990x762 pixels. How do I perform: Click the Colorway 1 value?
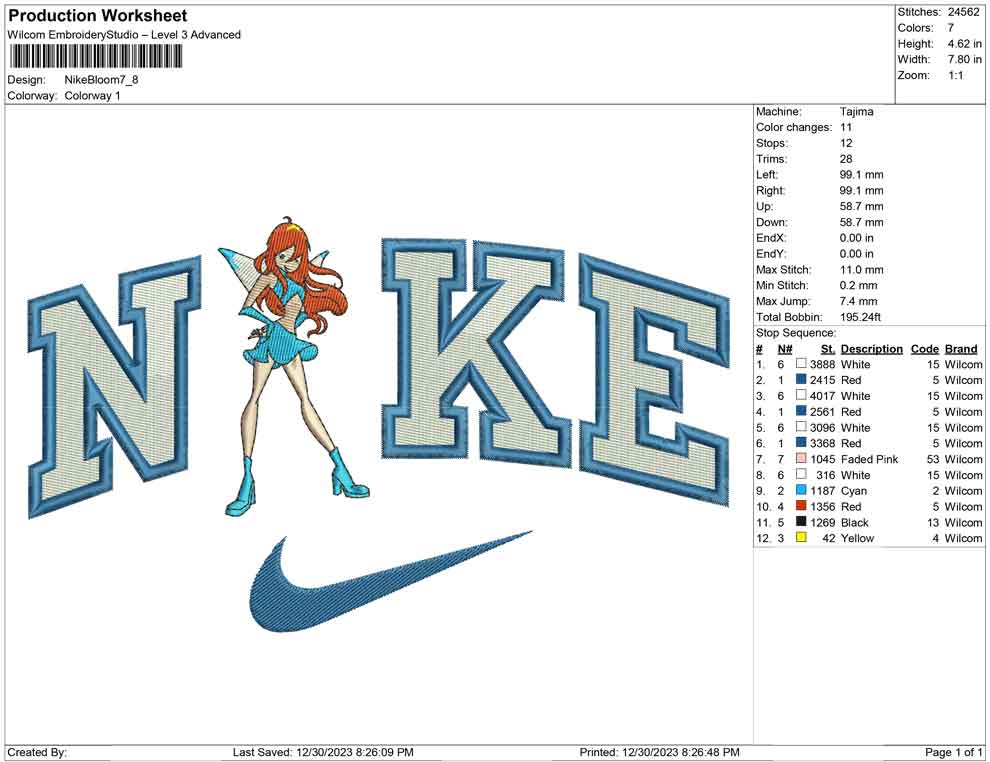pyautogui.click(x=92, y=96)
